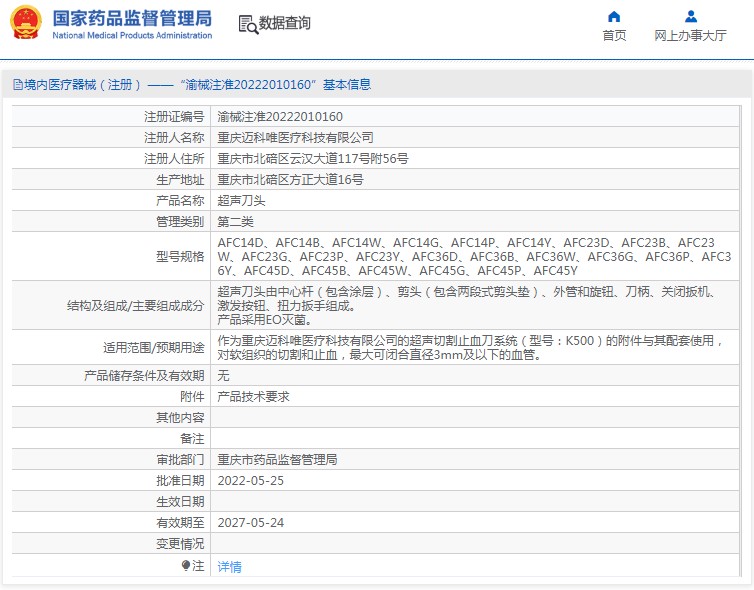Open 网上办事大厅 link text

(690, 36)
